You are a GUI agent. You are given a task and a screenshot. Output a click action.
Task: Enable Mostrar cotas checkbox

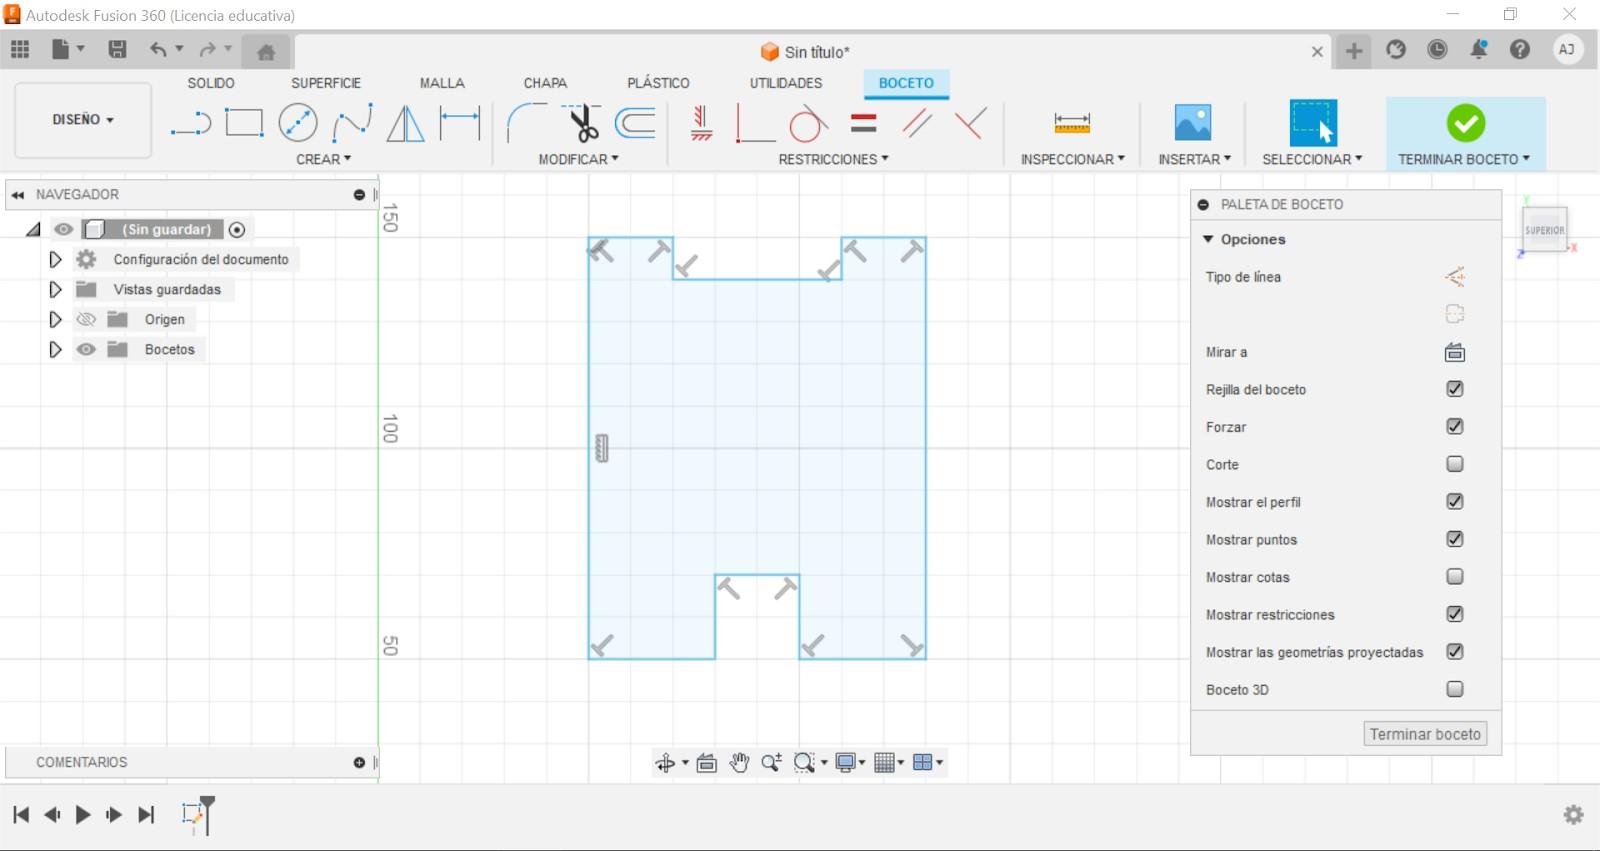[1455, 577]
